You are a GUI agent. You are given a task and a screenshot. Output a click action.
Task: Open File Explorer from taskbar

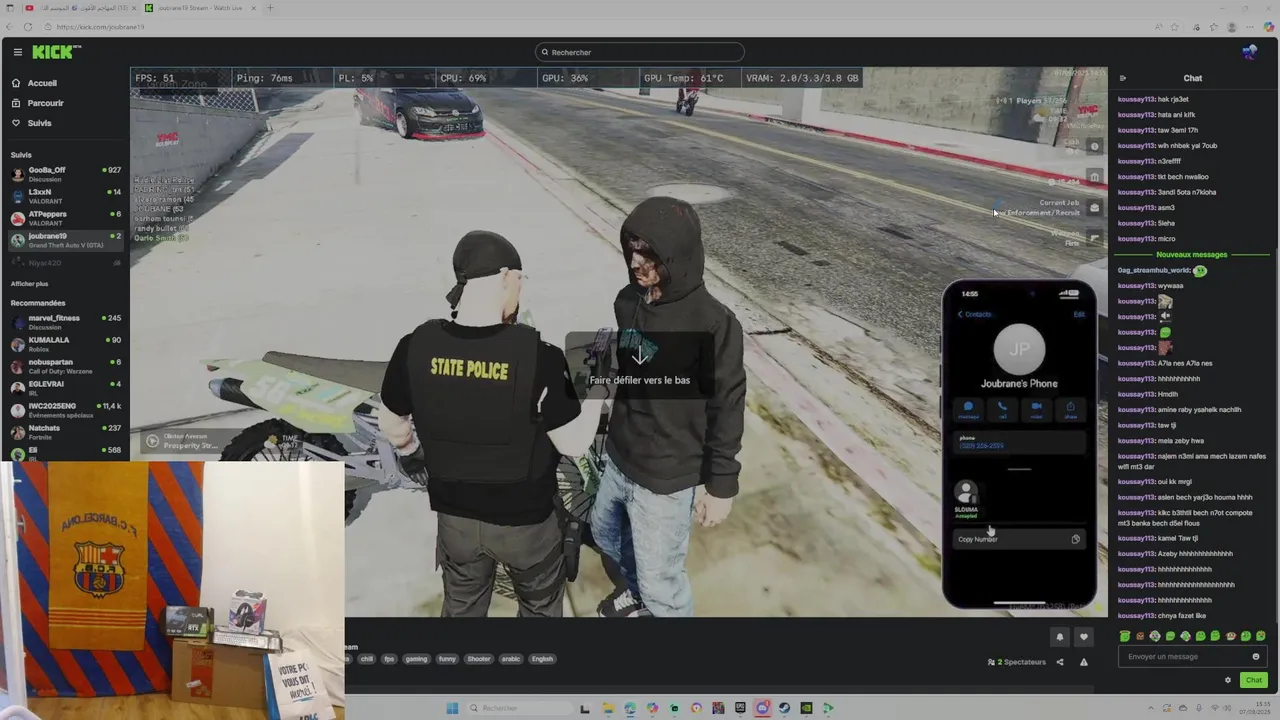click(607, 708)
